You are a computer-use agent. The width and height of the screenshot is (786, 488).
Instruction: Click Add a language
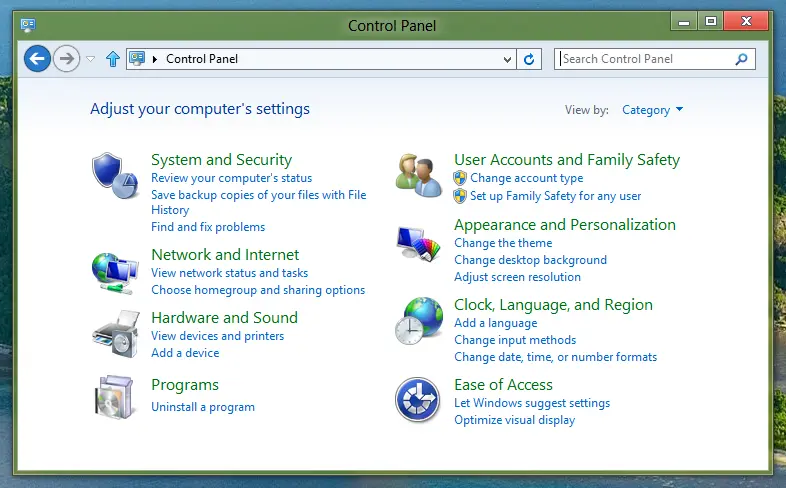click(496, 323)
